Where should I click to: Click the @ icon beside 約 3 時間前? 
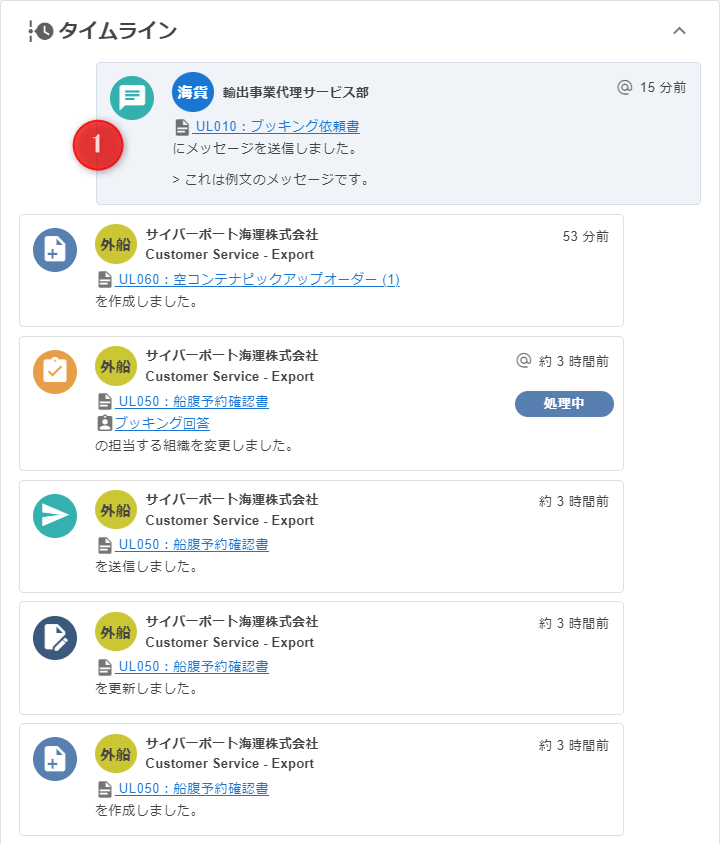coord(523,361)
